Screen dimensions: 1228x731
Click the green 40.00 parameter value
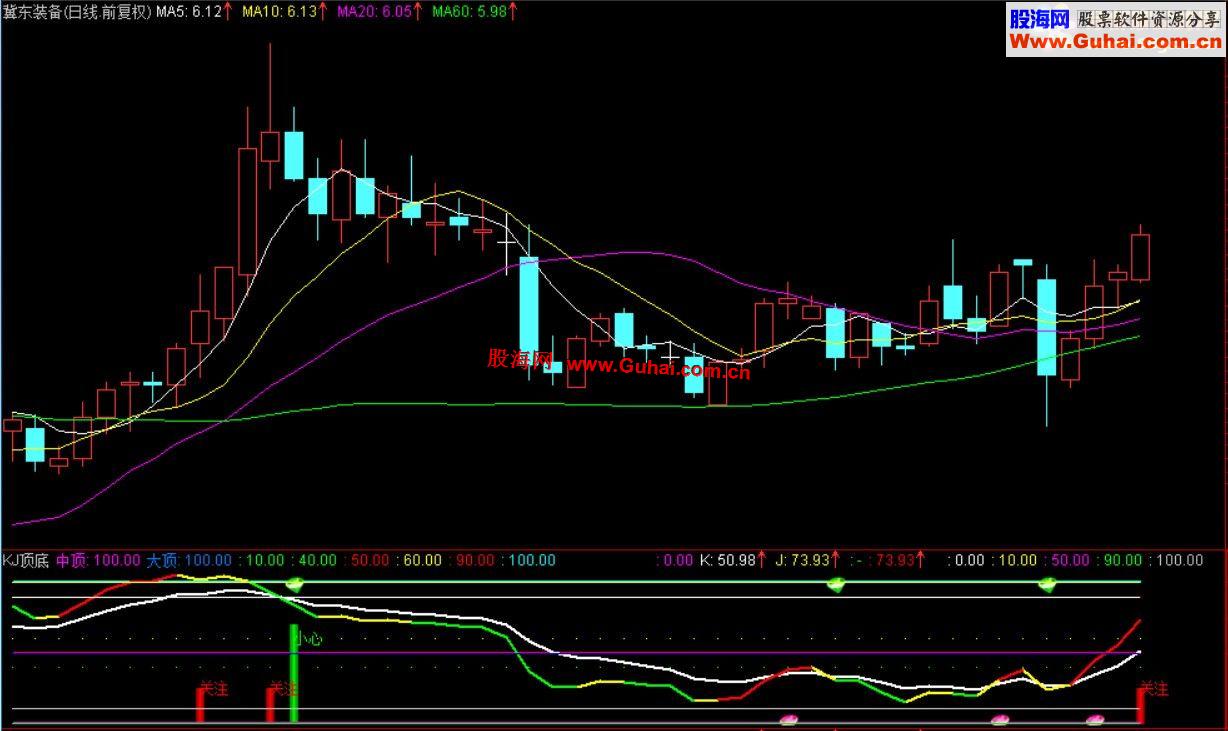tap(317, 560)
